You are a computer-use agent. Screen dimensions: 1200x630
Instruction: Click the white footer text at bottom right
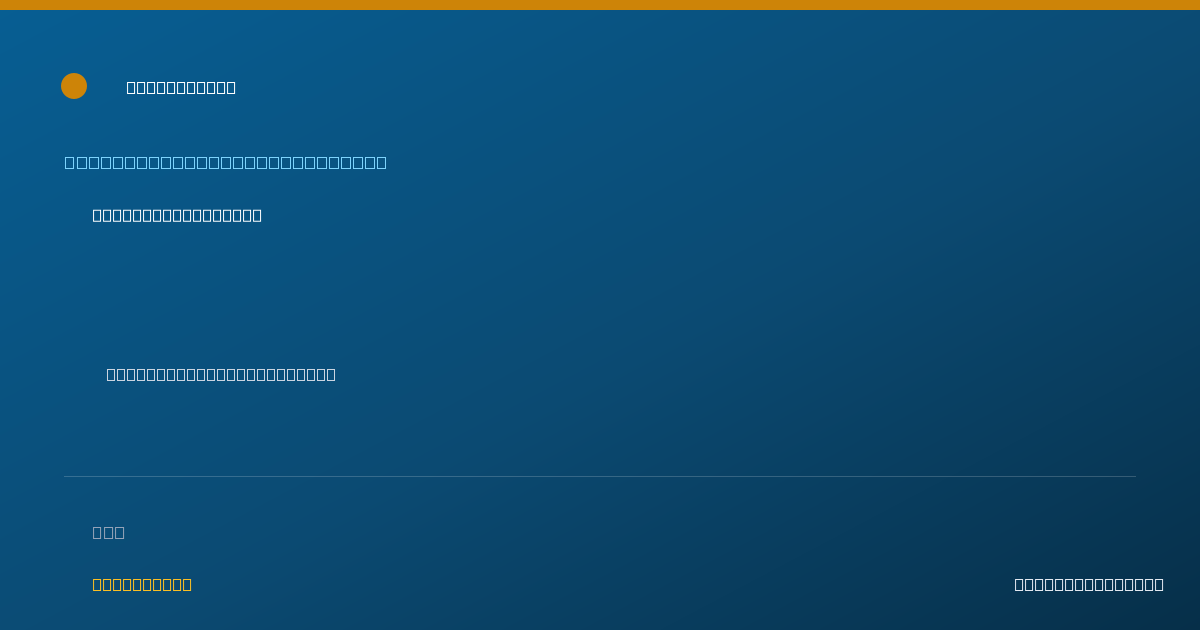coord(1089,584)
